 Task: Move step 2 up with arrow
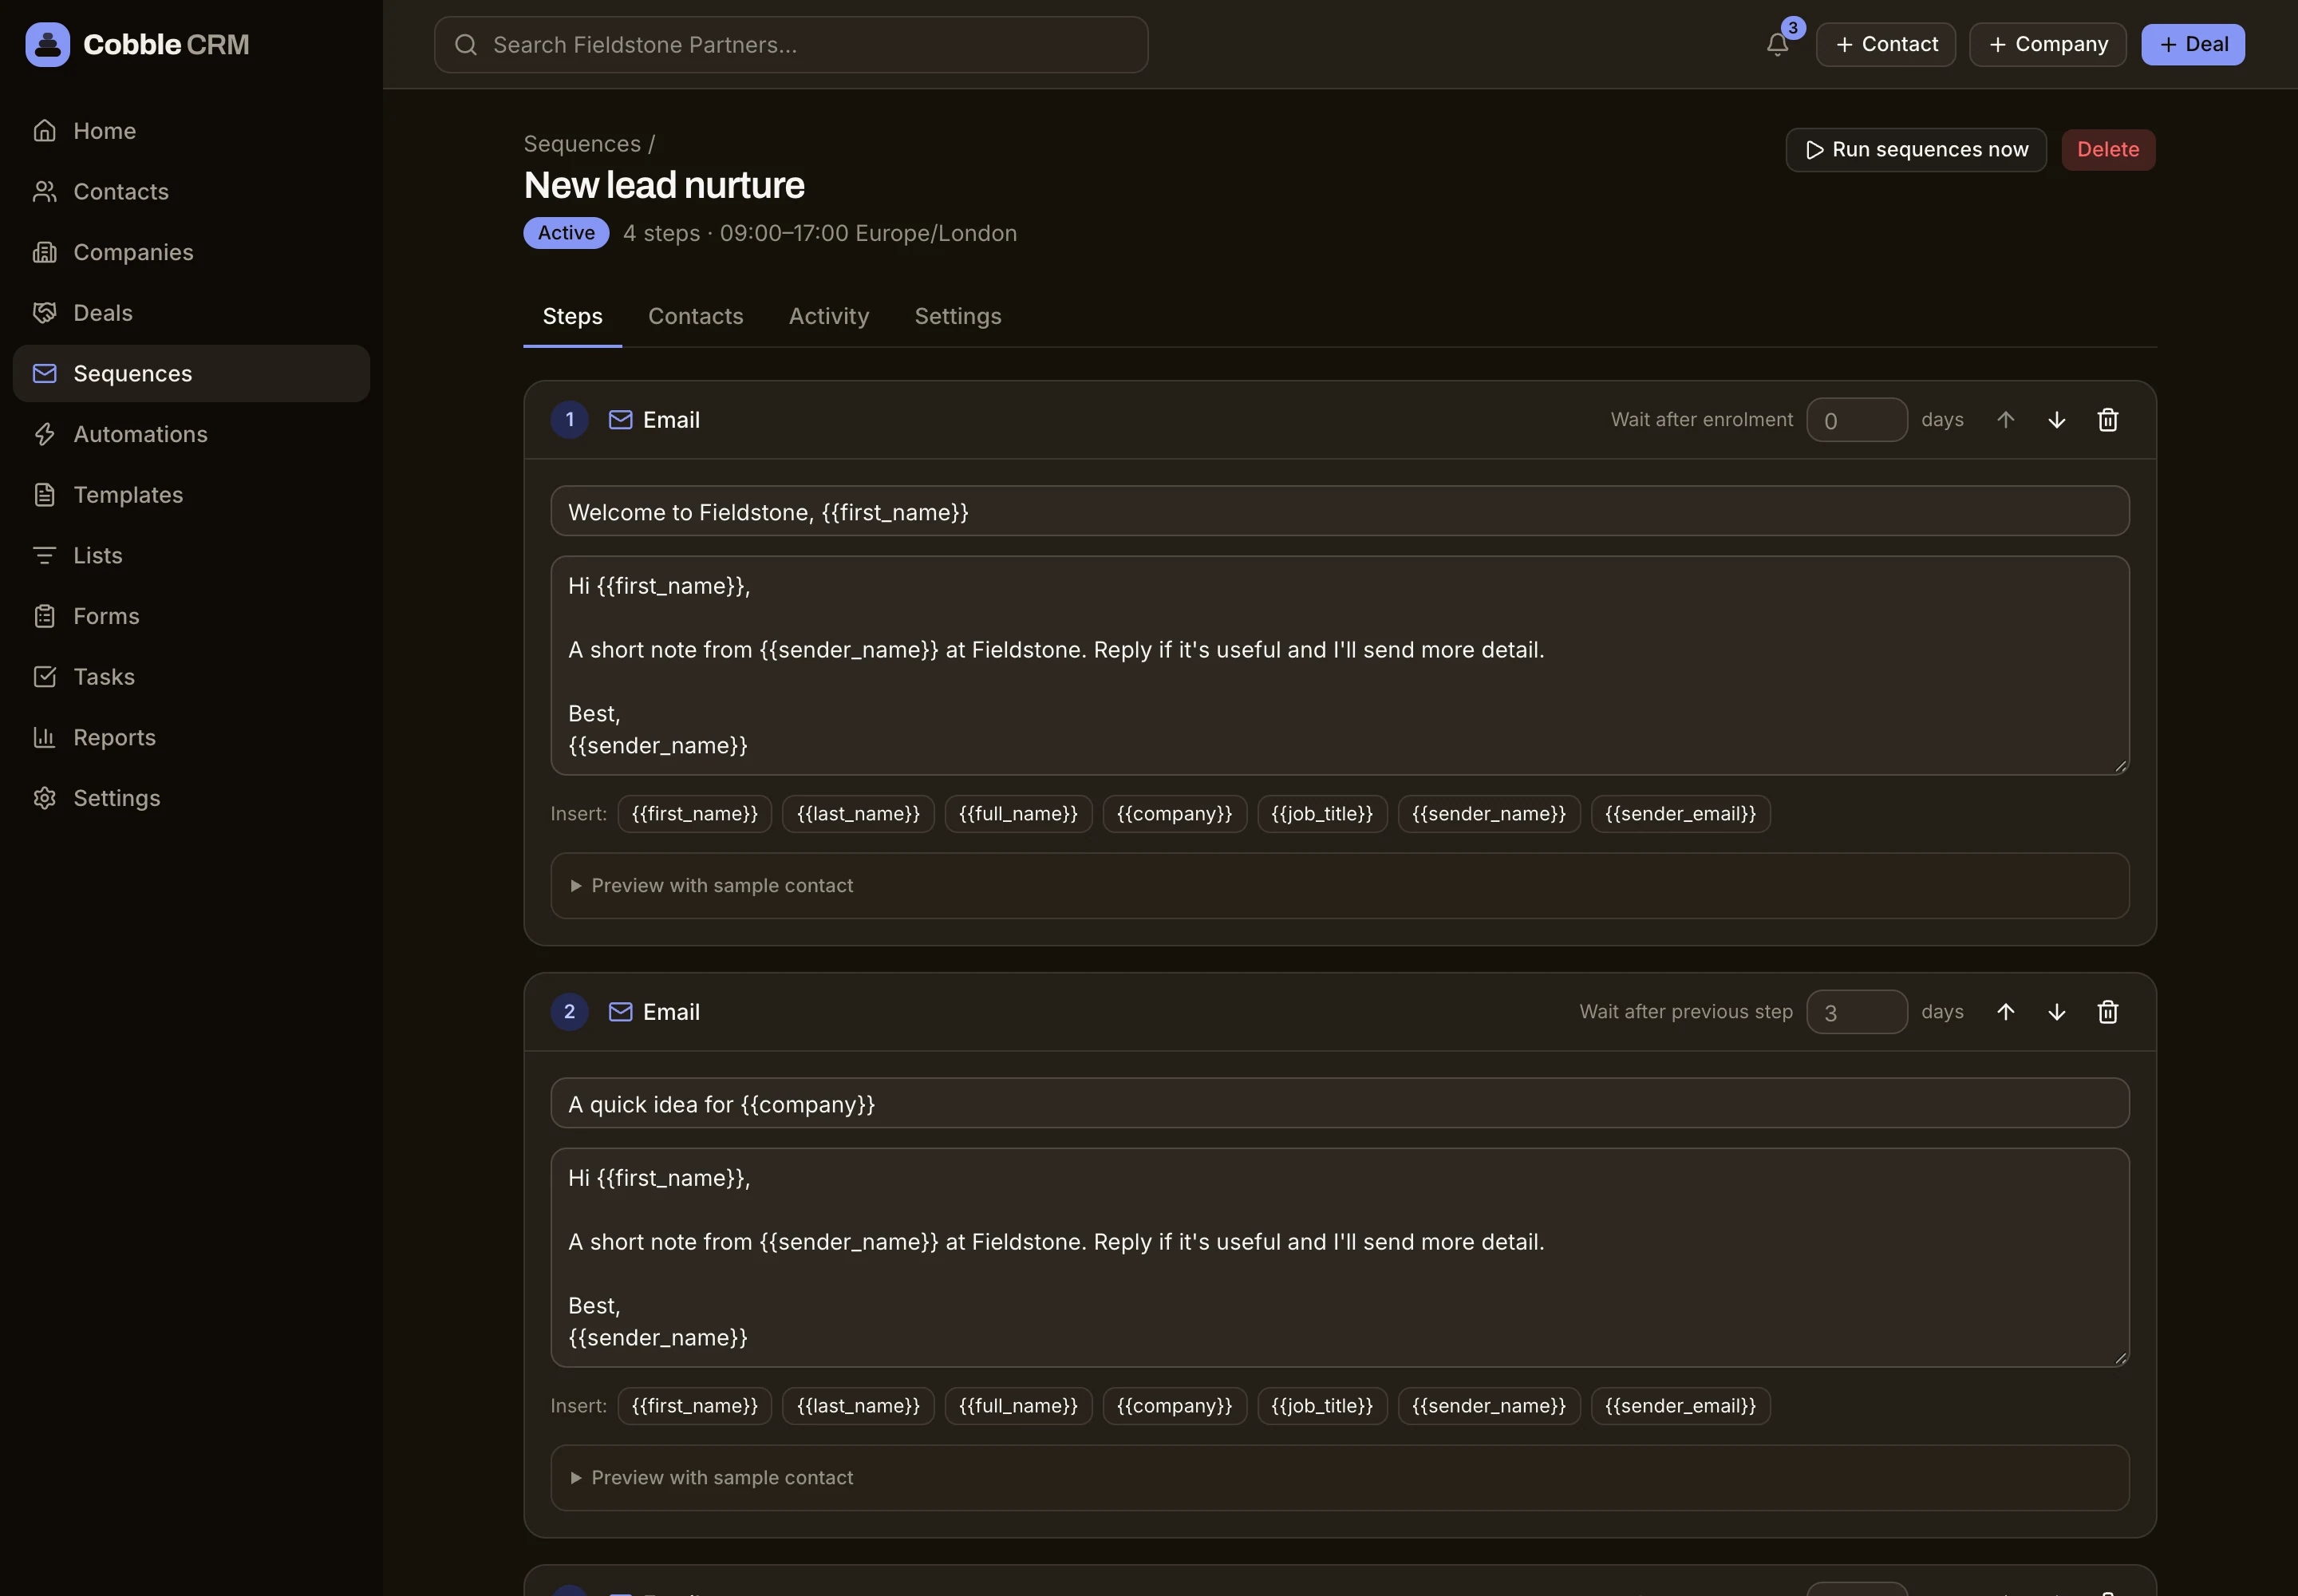click(2005, 1012)
